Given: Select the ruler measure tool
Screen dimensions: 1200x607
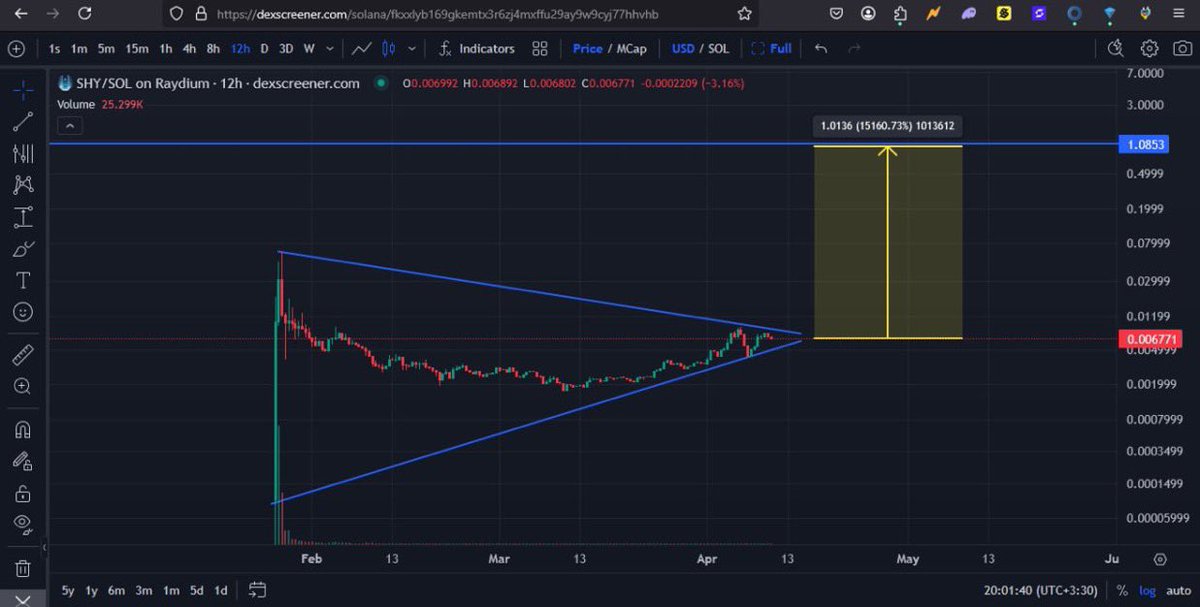Looking at the screenshot, I should click(23, 354).
